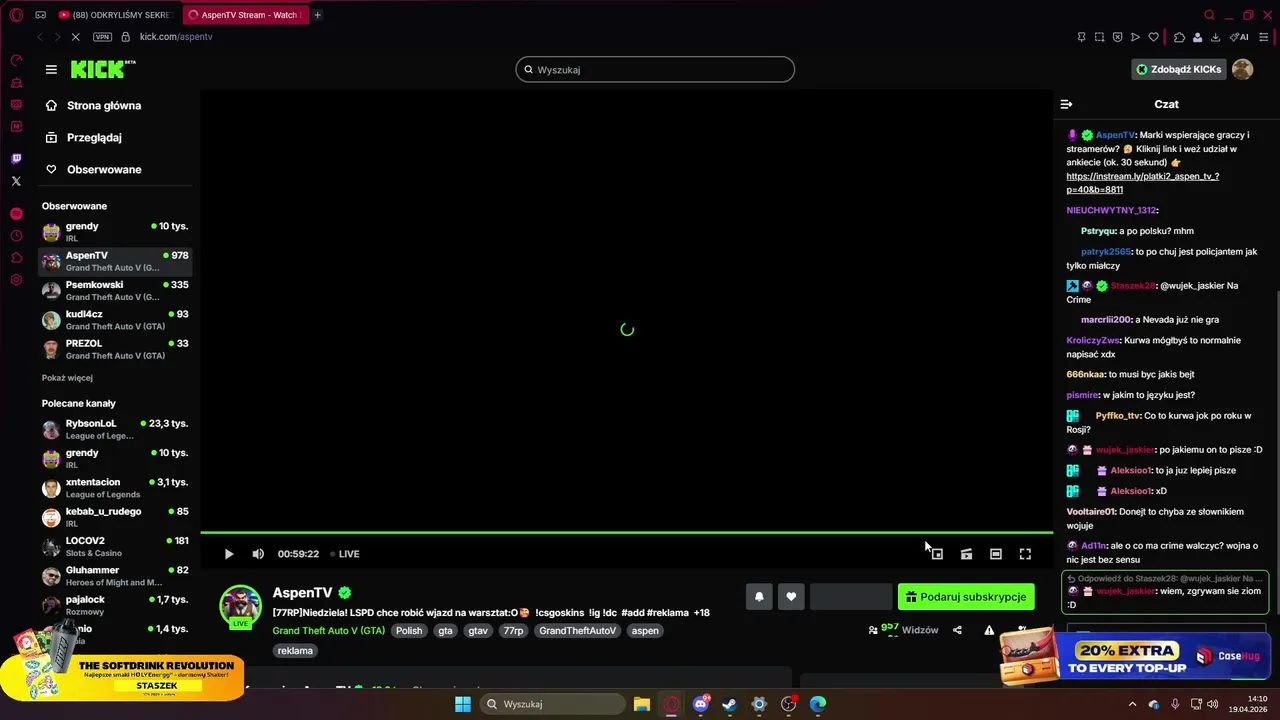
Task: Enter fullscreen mode in the player
Action: pos(1025,554)
